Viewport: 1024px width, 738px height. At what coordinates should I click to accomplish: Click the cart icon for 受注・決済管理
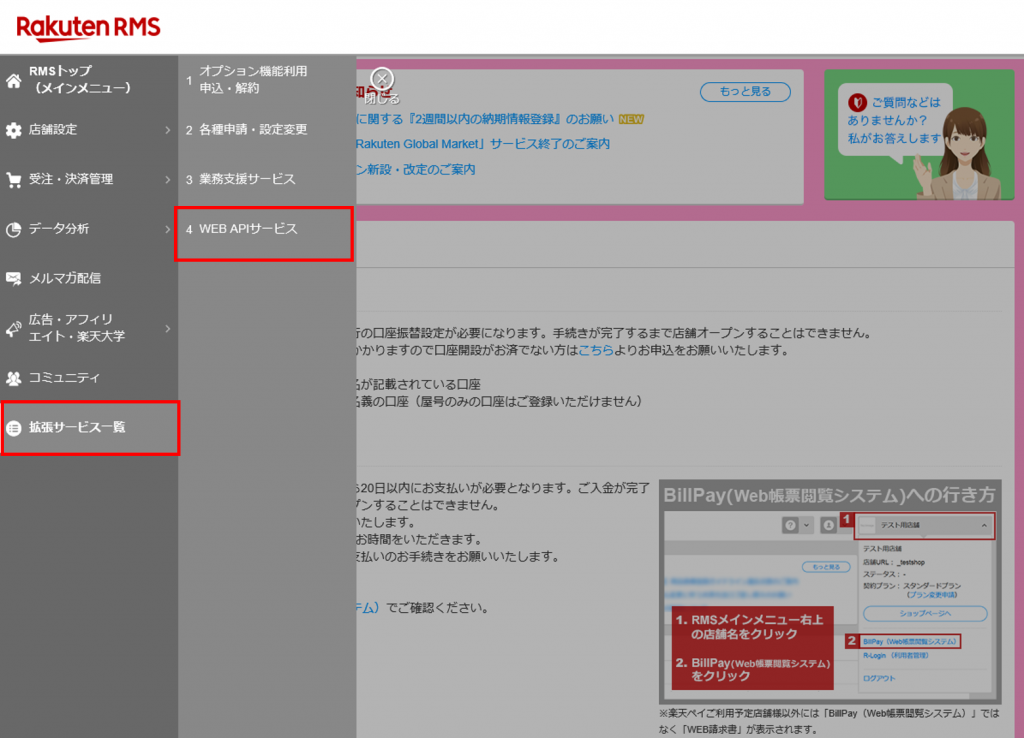[13, 180]
